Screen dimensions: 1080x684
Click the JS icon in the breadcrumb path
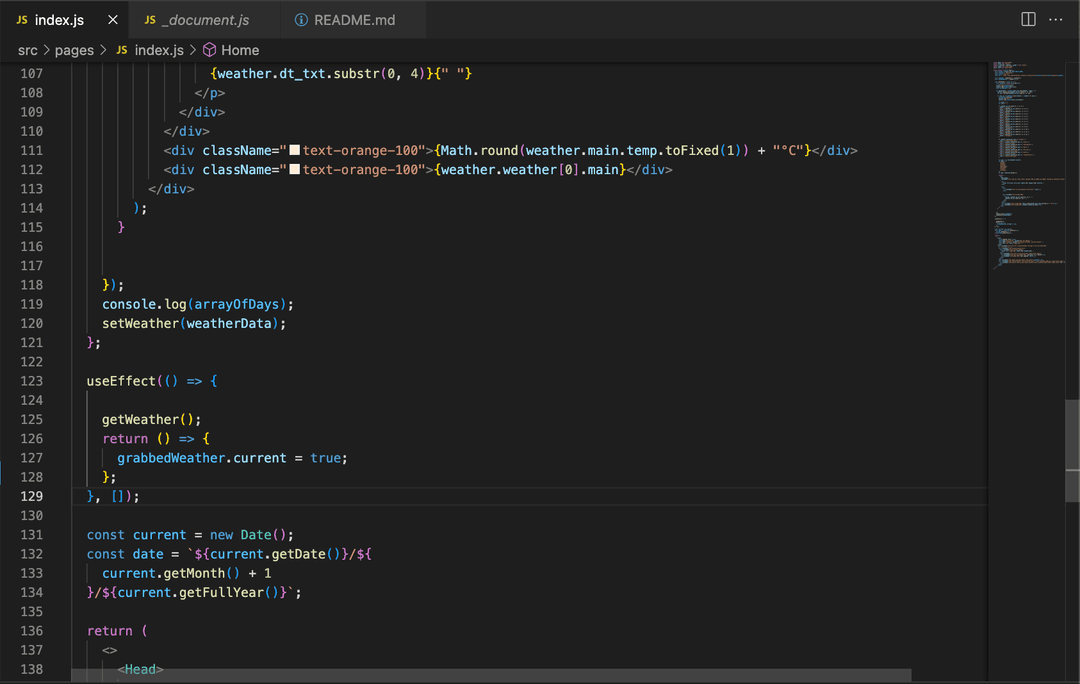pos(122,50)
